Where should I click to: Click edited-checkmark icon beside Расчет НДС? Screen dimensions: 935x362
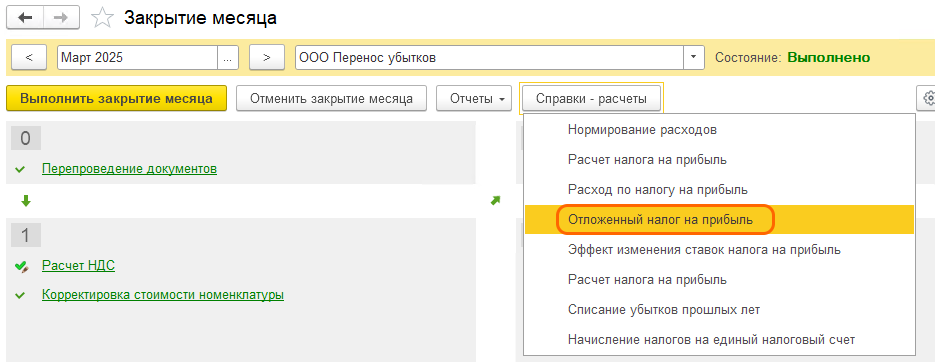pos(22,267)
